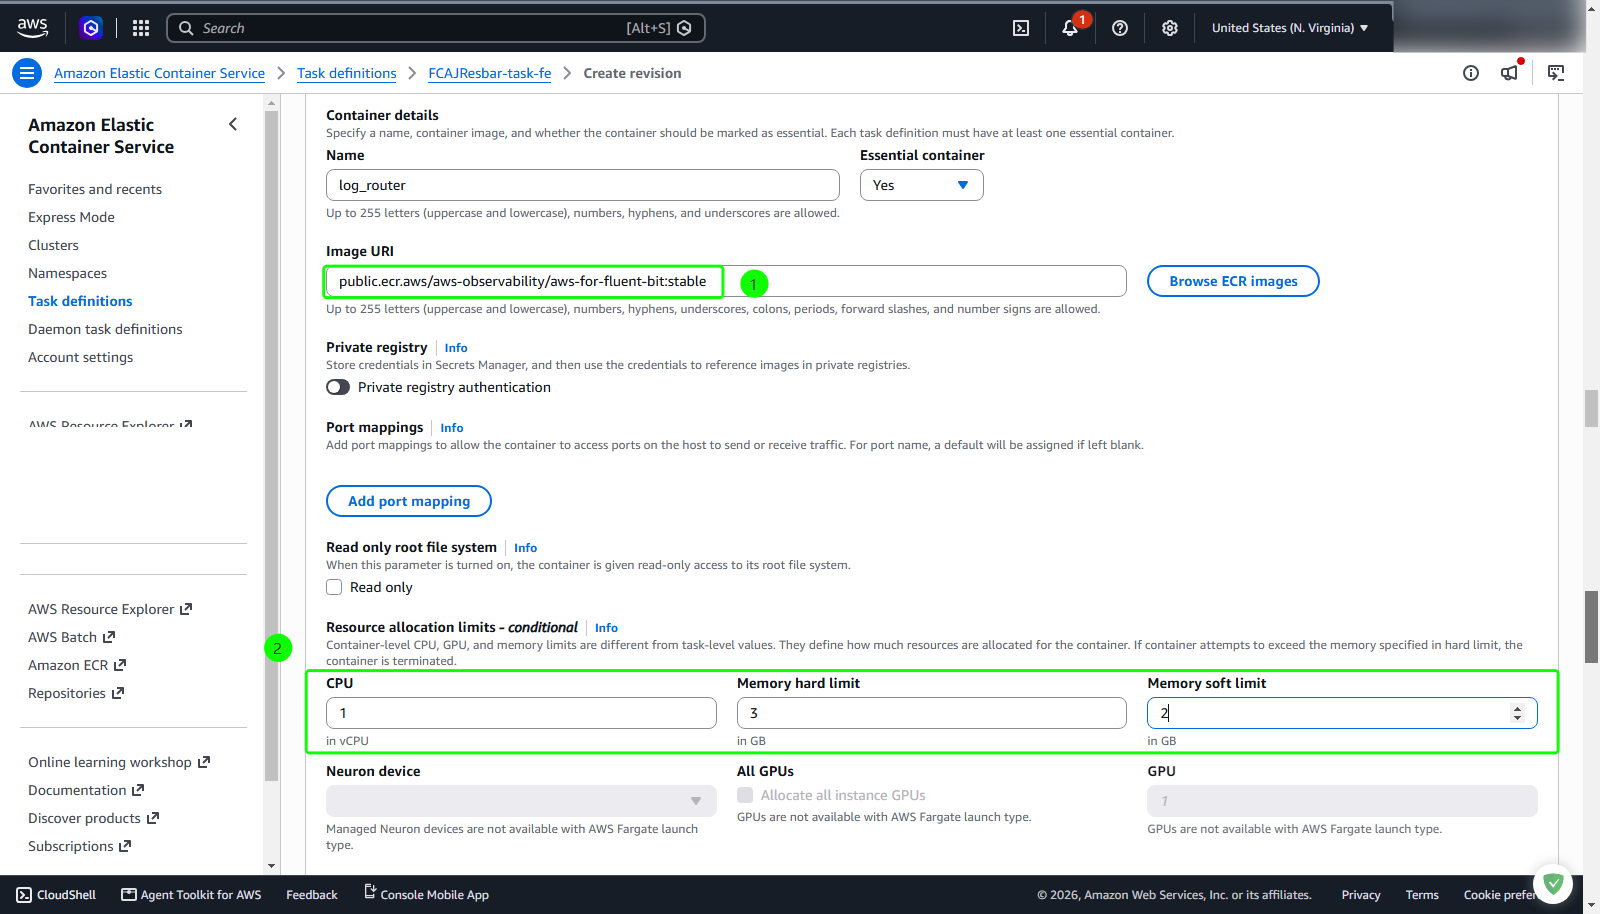1600x914 pixels.
Task: Go to Task definitions breadcrumb
Action: point(347,73)
